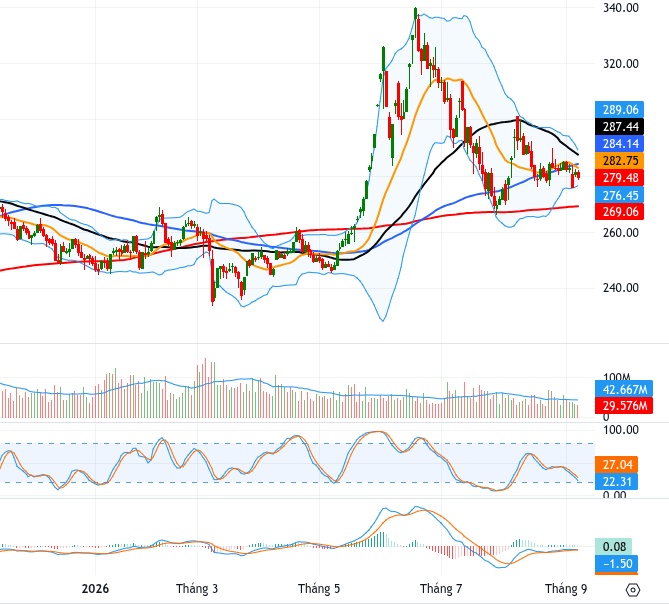Click the Tháng 5 time axis marker
This screenshot has height=604, width=669.
[x=319, y=589]
